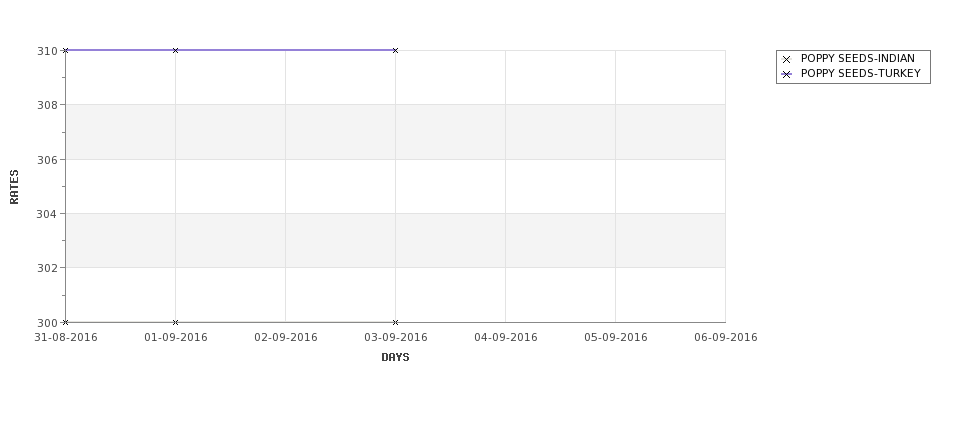The height and width of the screenshot is (429, 975).
Task: Click the POPPY SEEDS-TURKEY legend line marker
Action: click(x=786, y=74)
